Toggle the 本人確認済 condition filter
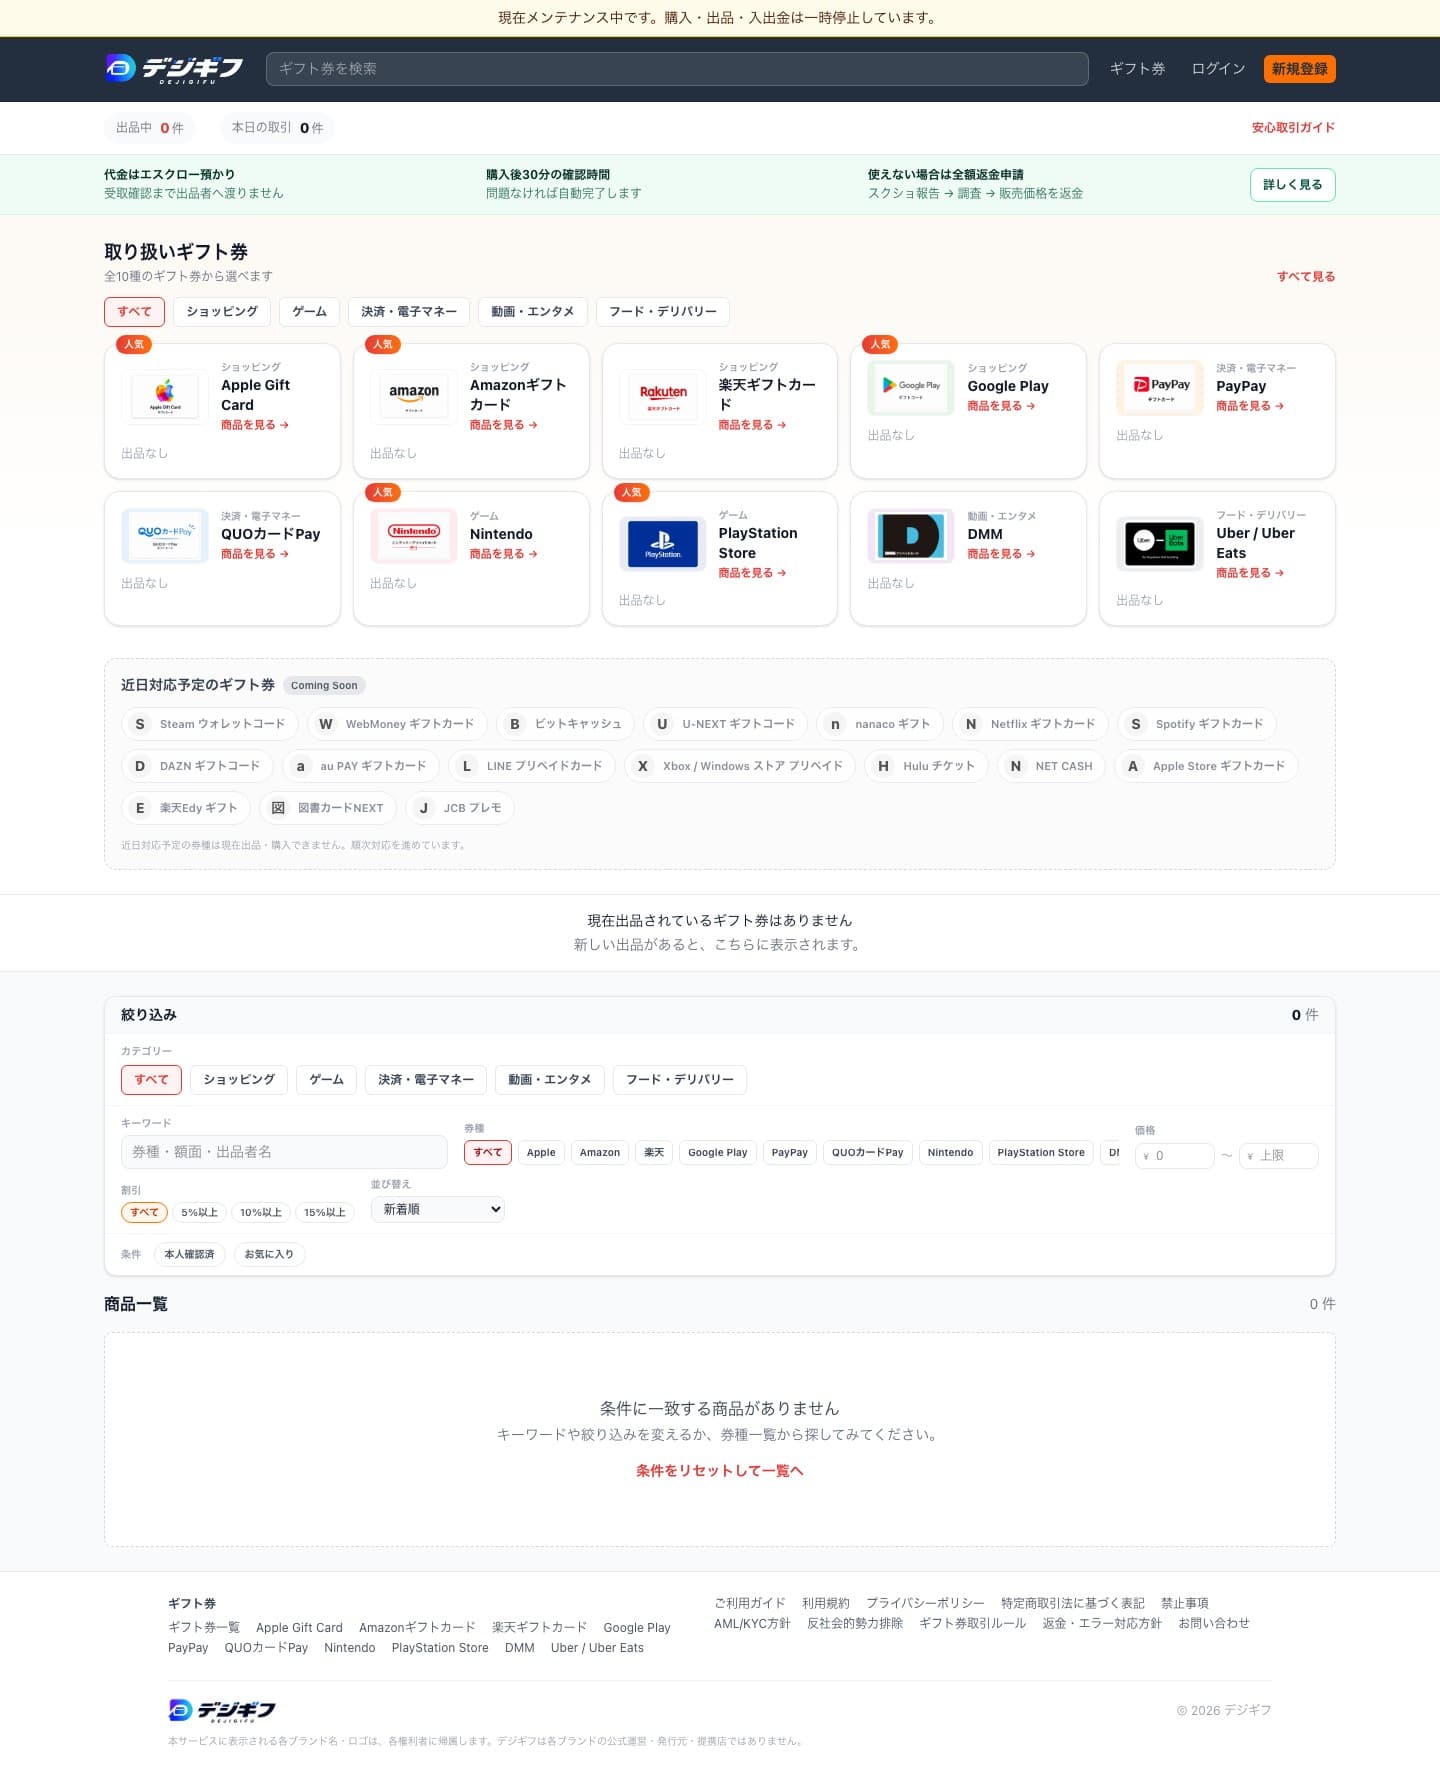The image size is (1440, 1774). point(189,1254)
